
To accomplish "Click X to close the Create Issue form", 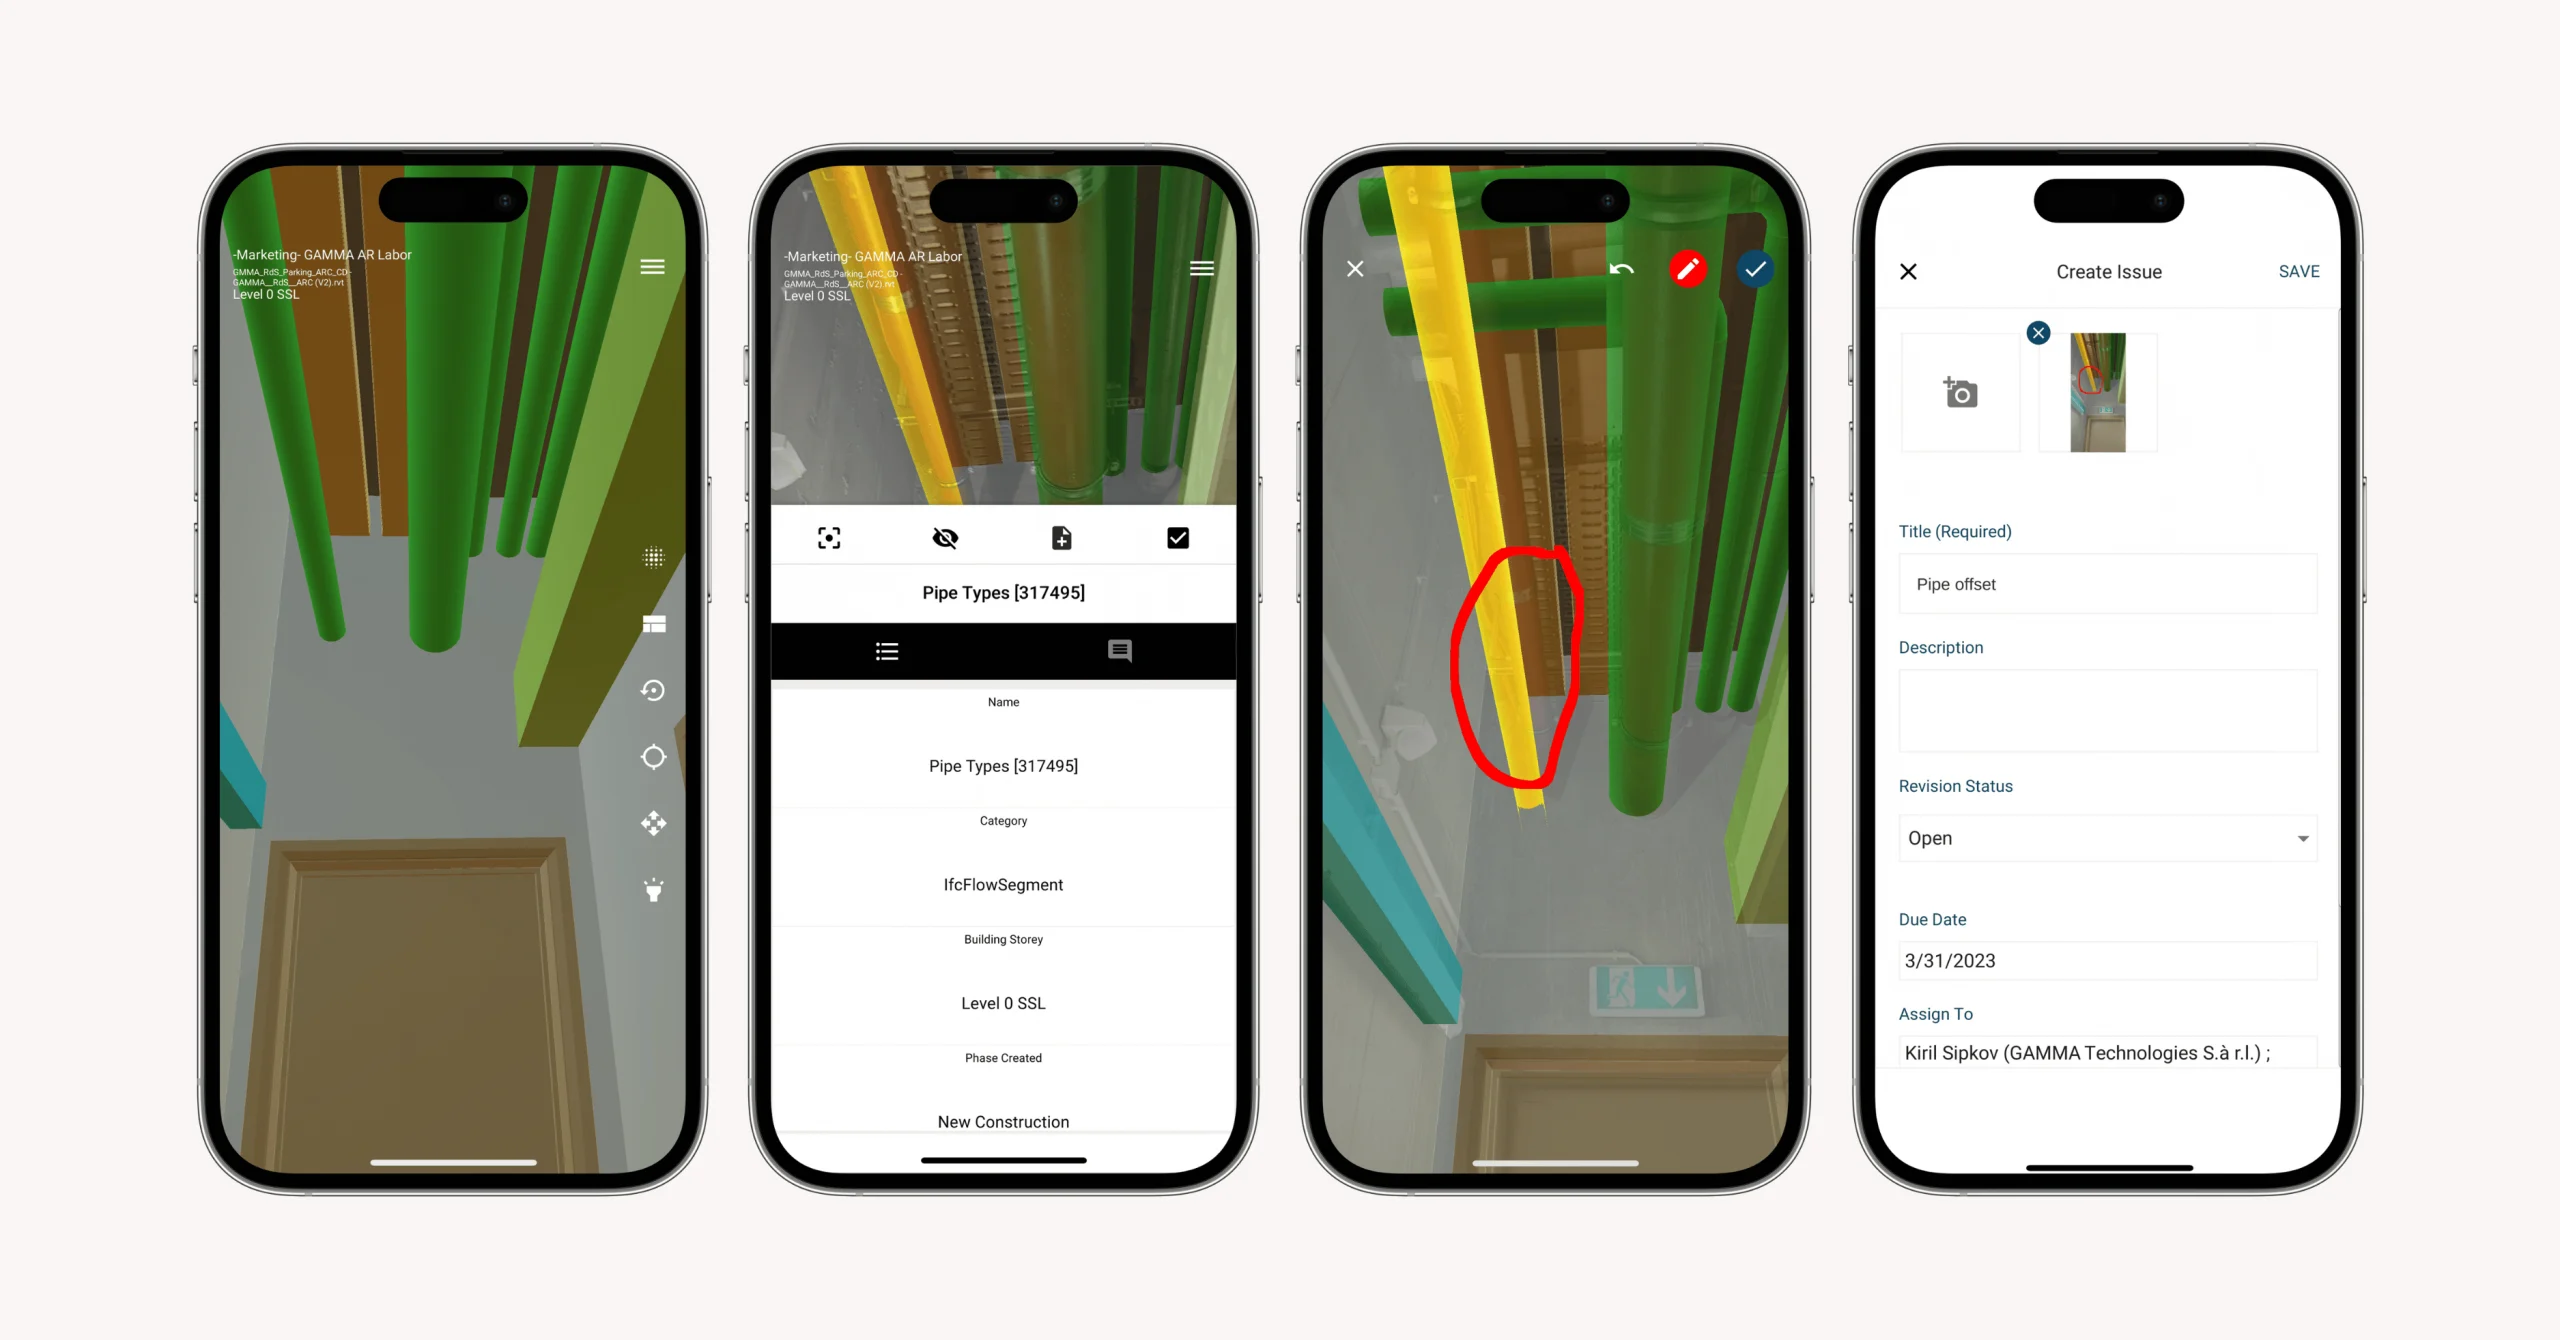I will point(1906,271).
